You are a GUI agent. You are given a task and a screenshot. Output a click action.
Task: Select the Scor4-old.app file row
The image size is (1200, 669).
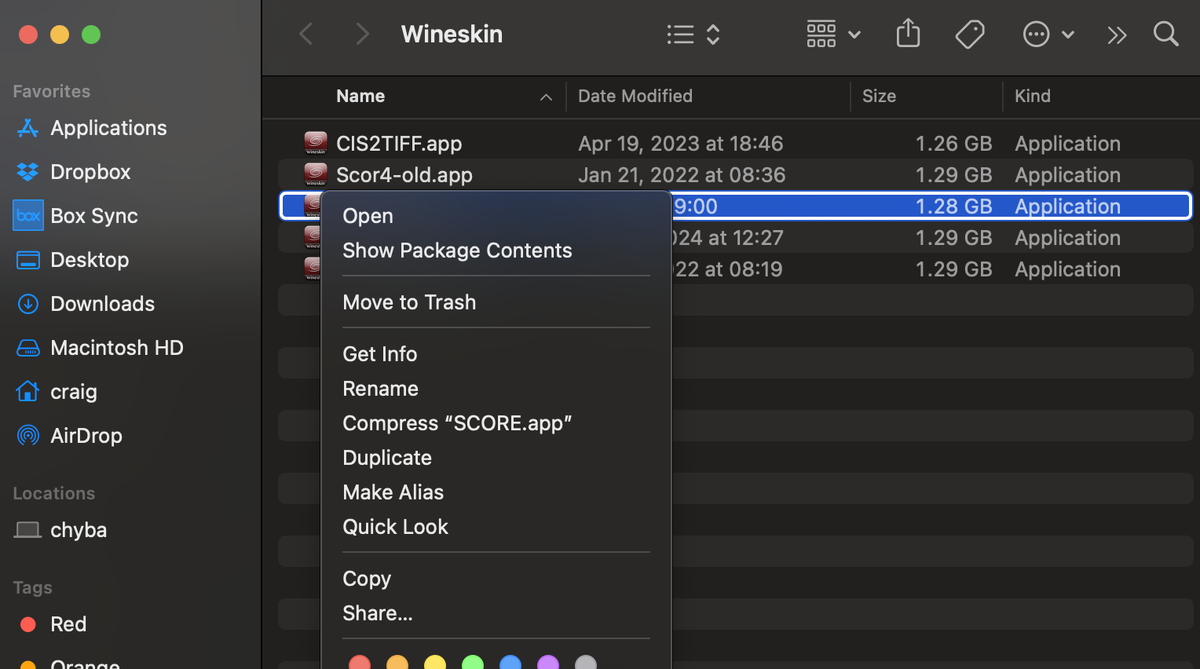tap(404, 175)
